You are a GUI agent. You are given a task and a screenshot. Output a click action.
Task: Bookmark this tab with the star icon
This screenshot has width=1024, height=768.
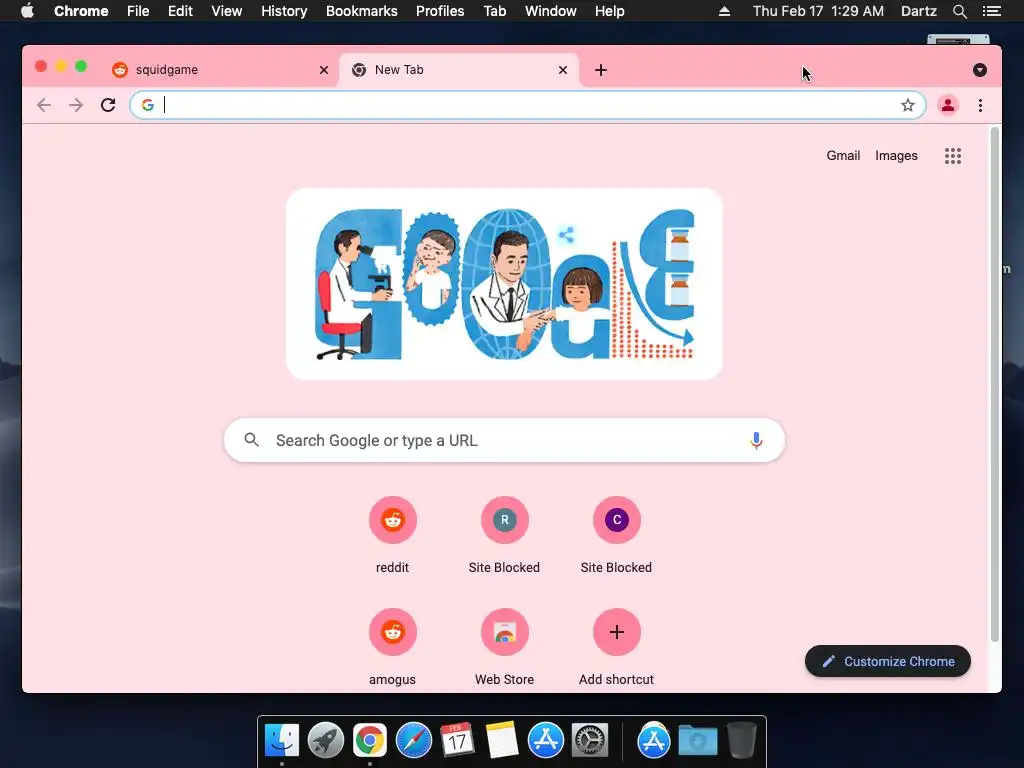[908, 105]
